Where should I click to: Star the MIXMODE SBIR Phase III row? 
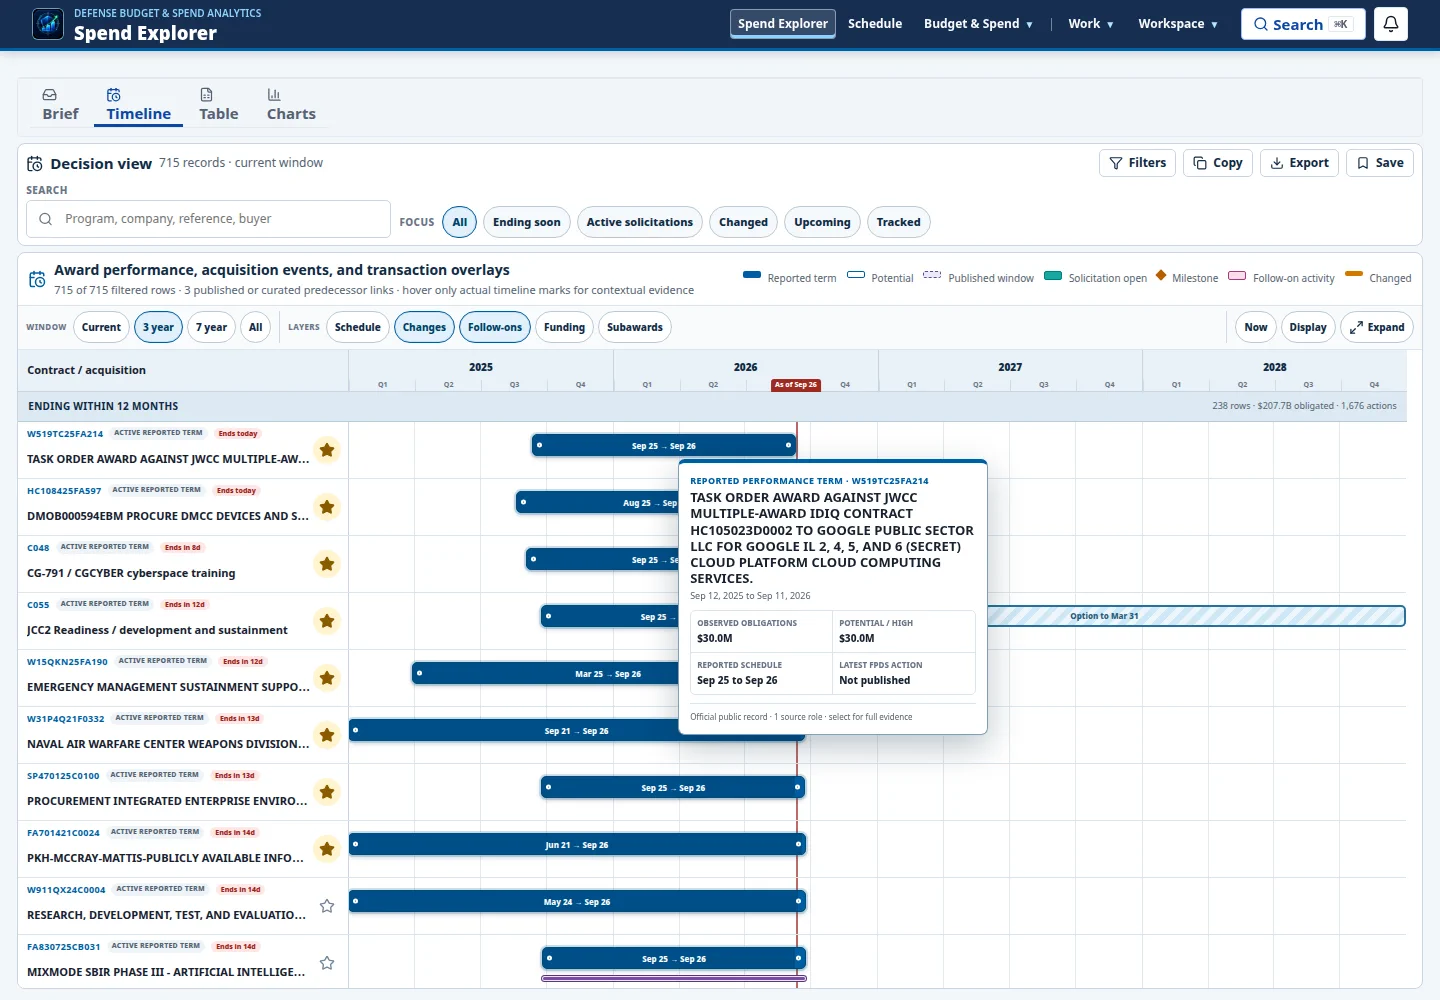[327, 963]
